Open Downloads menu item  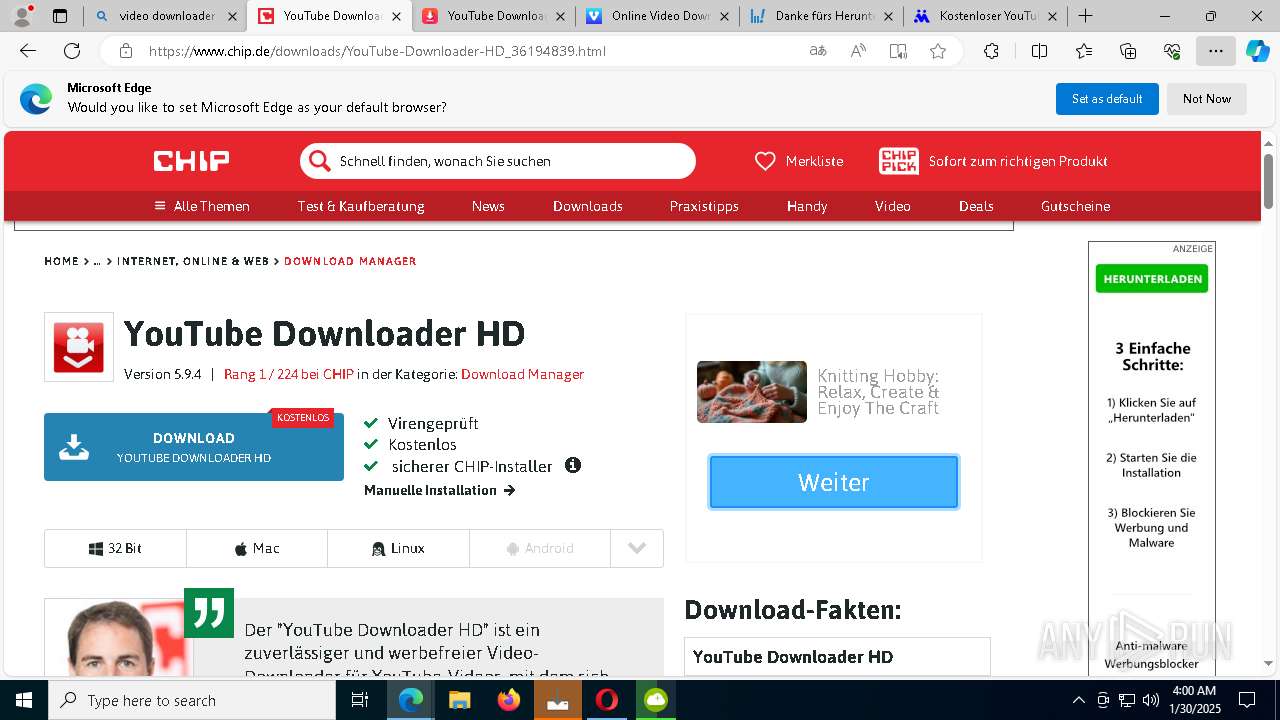588,206
